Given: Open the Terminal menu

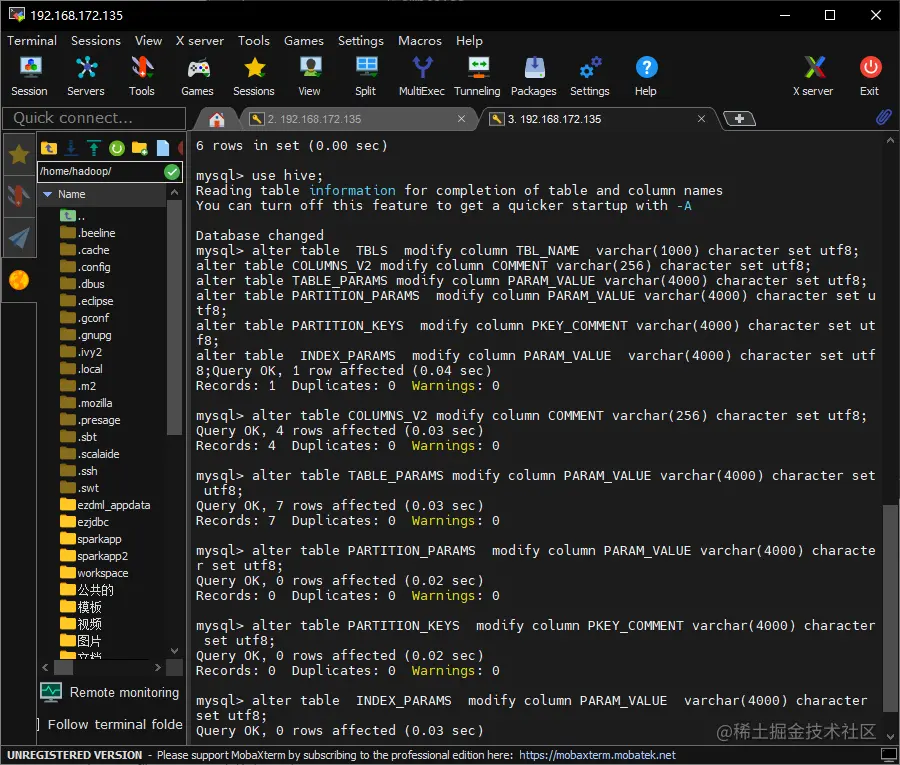Looking at the screenshot, I should pos(32,41).
